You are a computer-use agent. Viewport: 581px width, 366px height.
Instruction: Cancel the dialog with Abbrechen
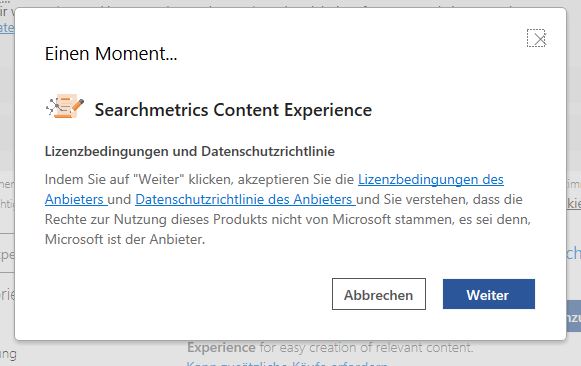(379, 294)
